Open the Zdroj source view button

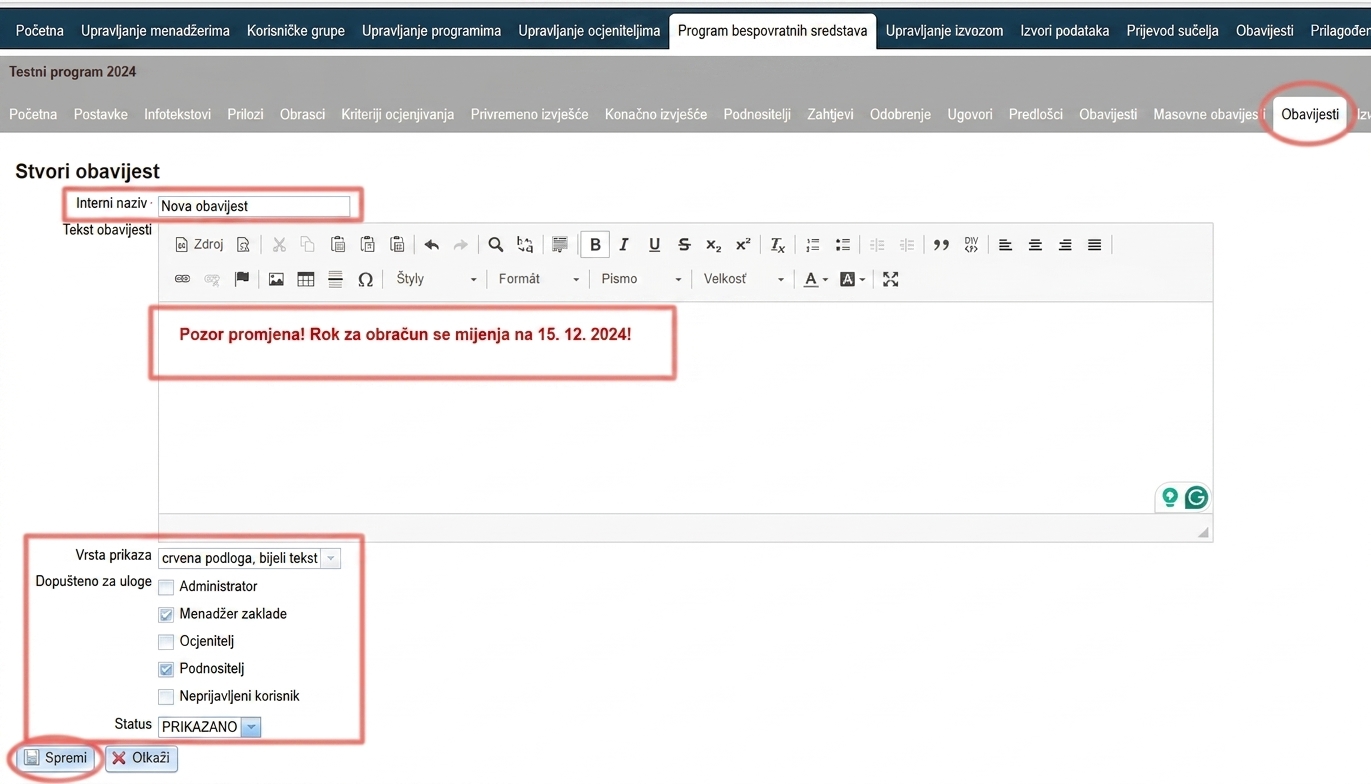(x=199, y=244)
